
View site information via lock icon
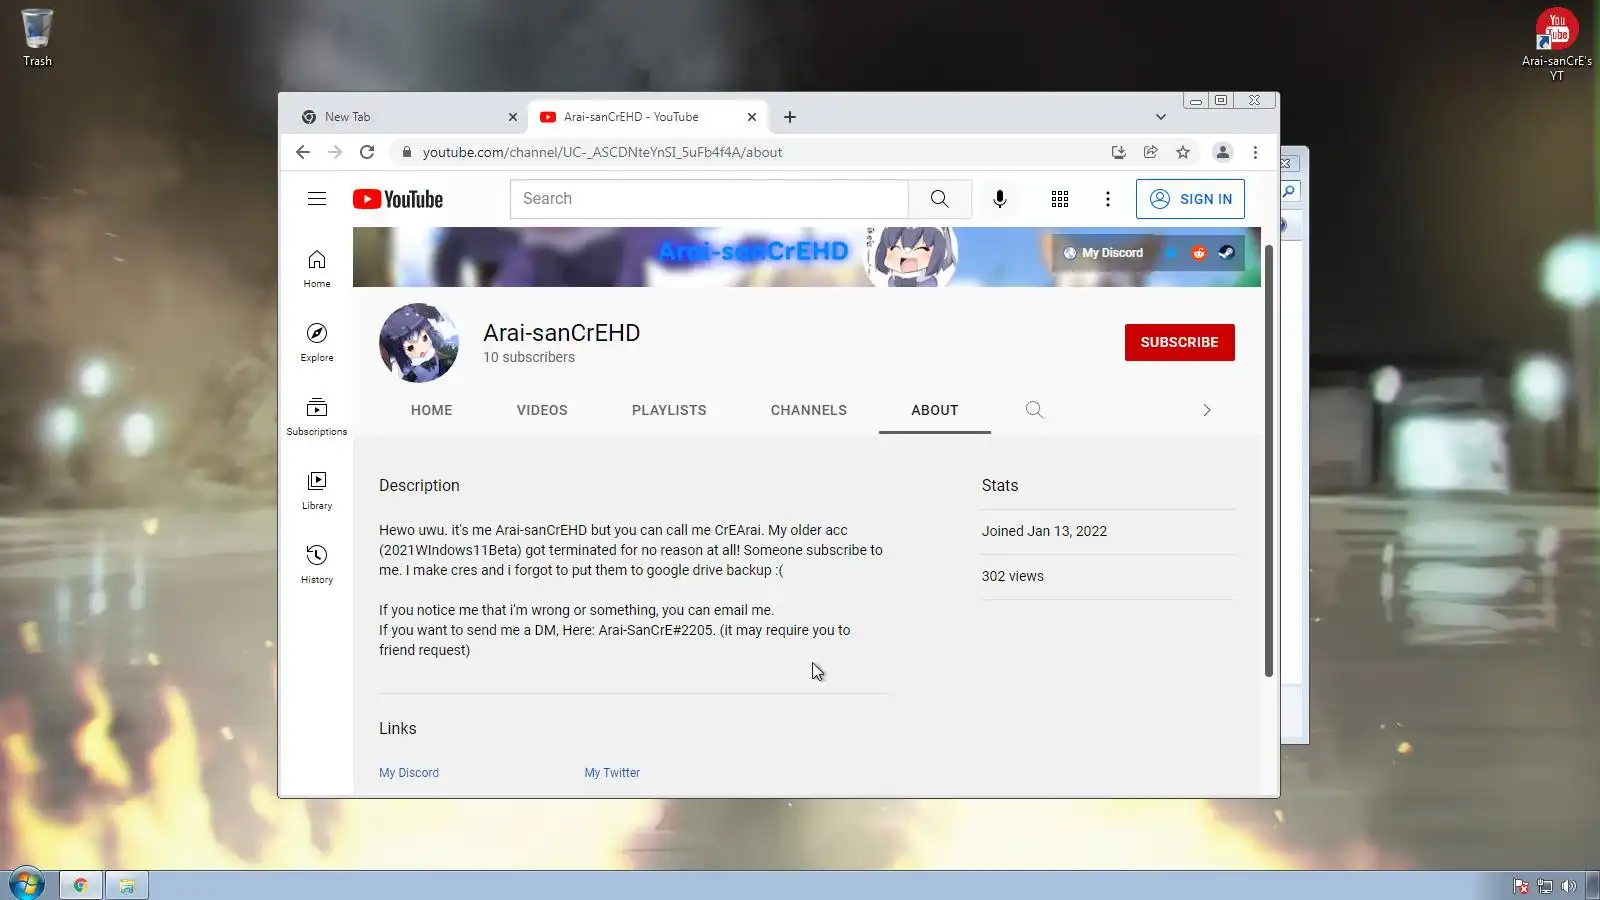407,152
